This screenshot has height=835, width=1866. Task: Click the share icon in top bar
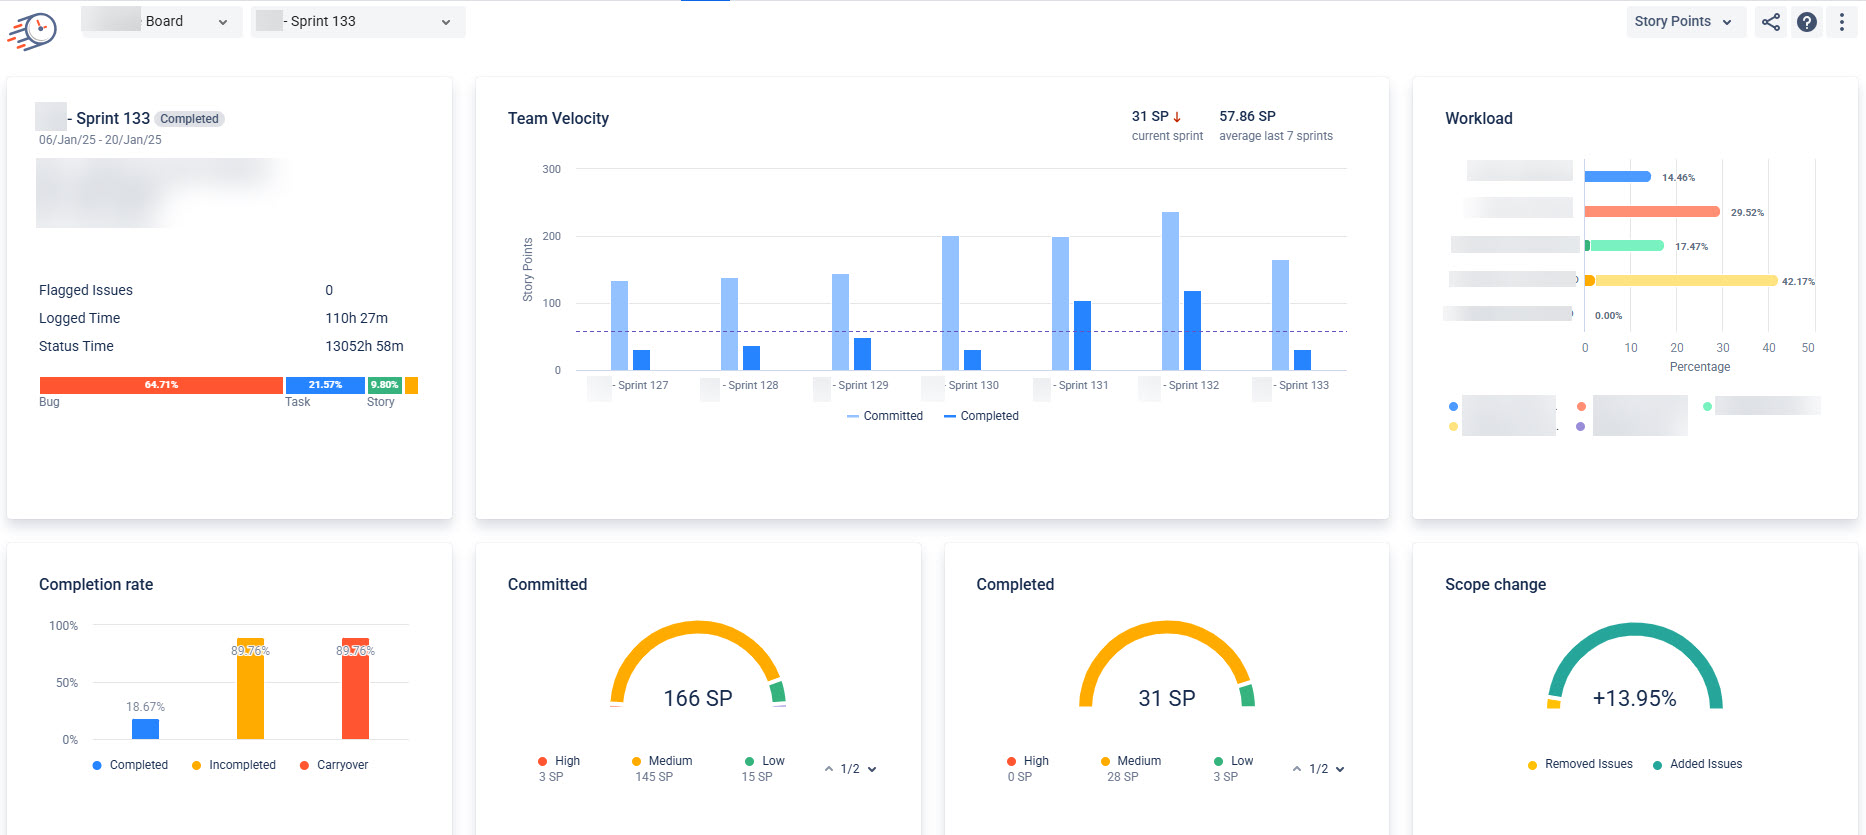pos(1771,22)
